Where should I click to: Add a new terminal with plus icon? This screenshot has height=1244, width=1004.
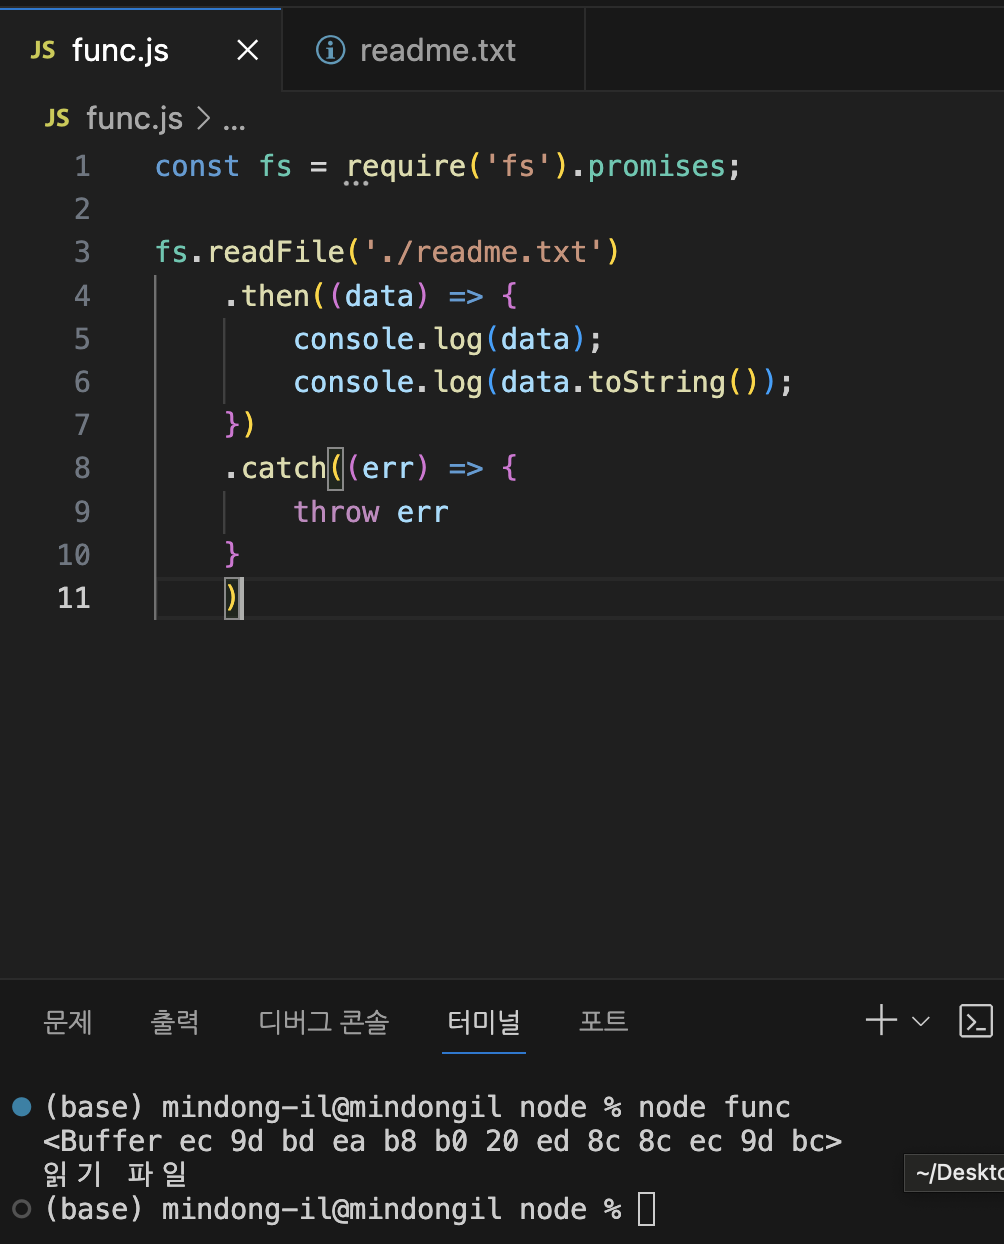click(x=881, y=1021)
